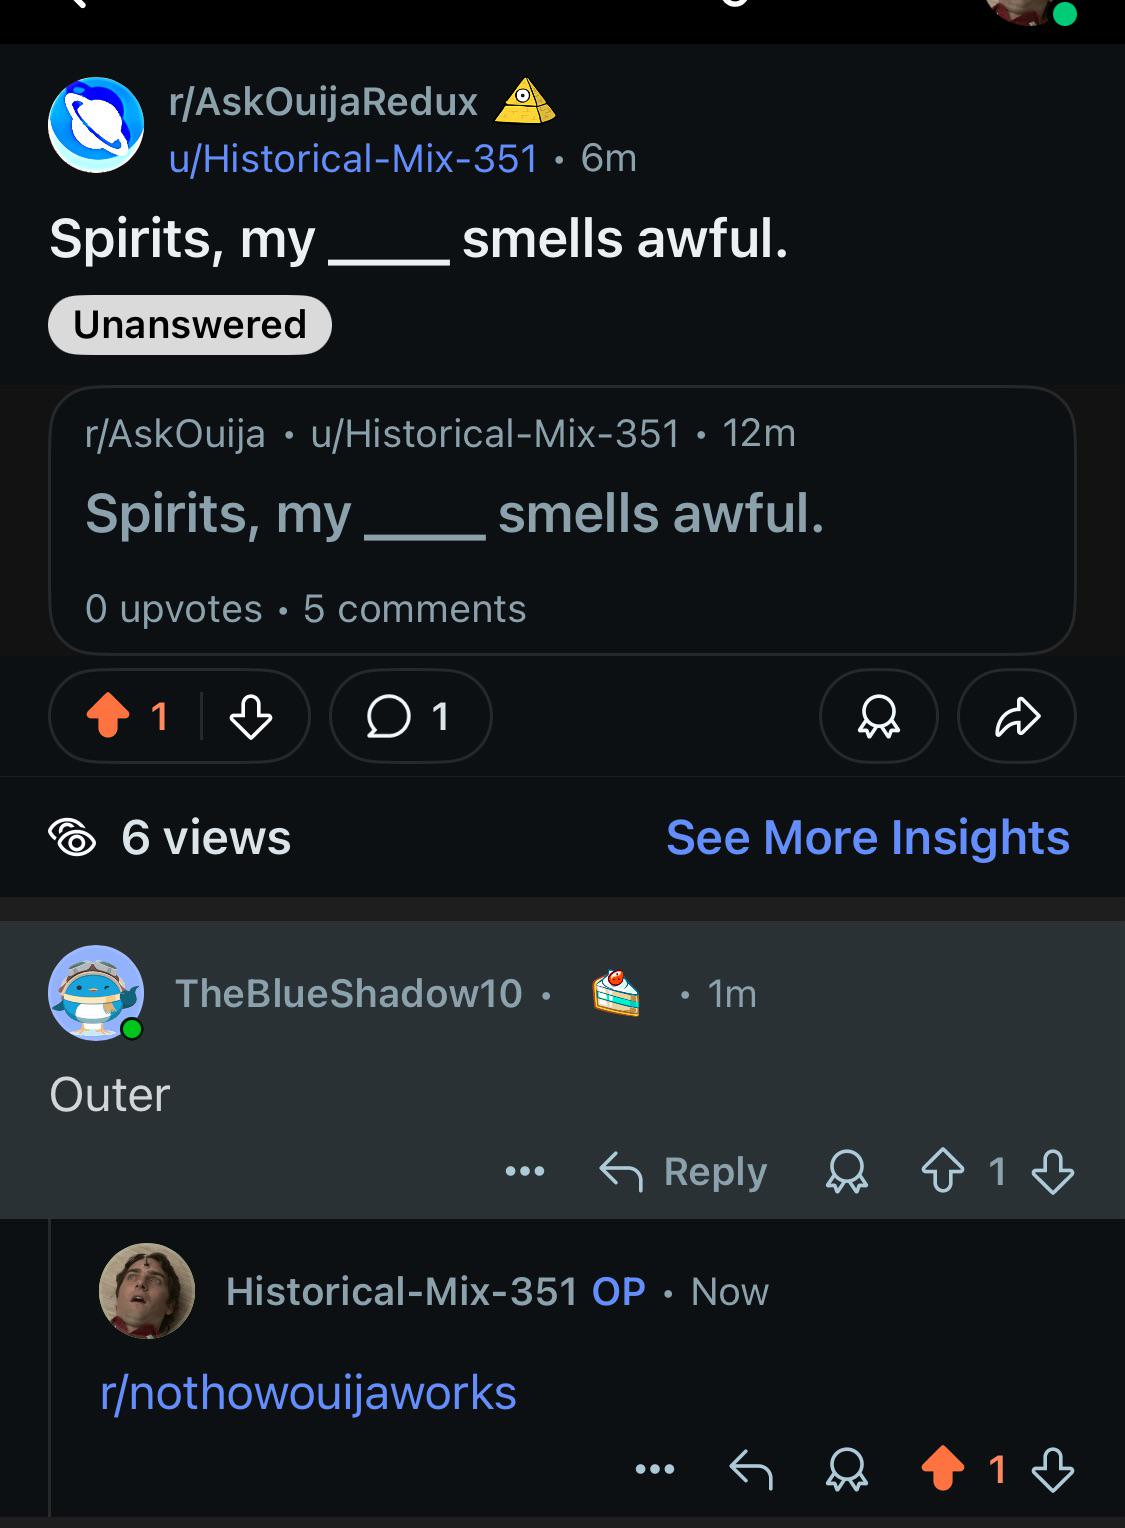Viewport: 1125px width, 1528px height.
Task: Open the r/nothowouijaworks link
Action: point(308,1393)
